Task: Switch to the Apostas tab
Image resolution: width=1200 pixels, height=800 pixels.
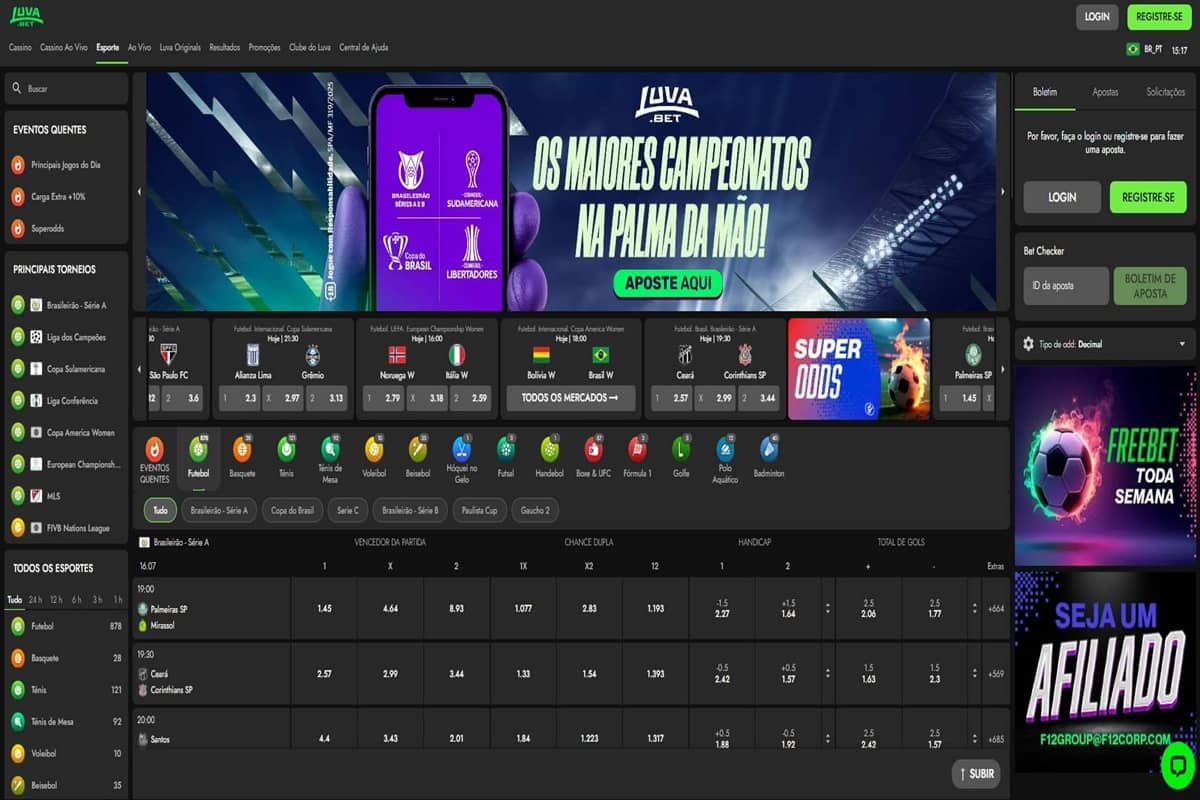Action: tap(1105, 92)
